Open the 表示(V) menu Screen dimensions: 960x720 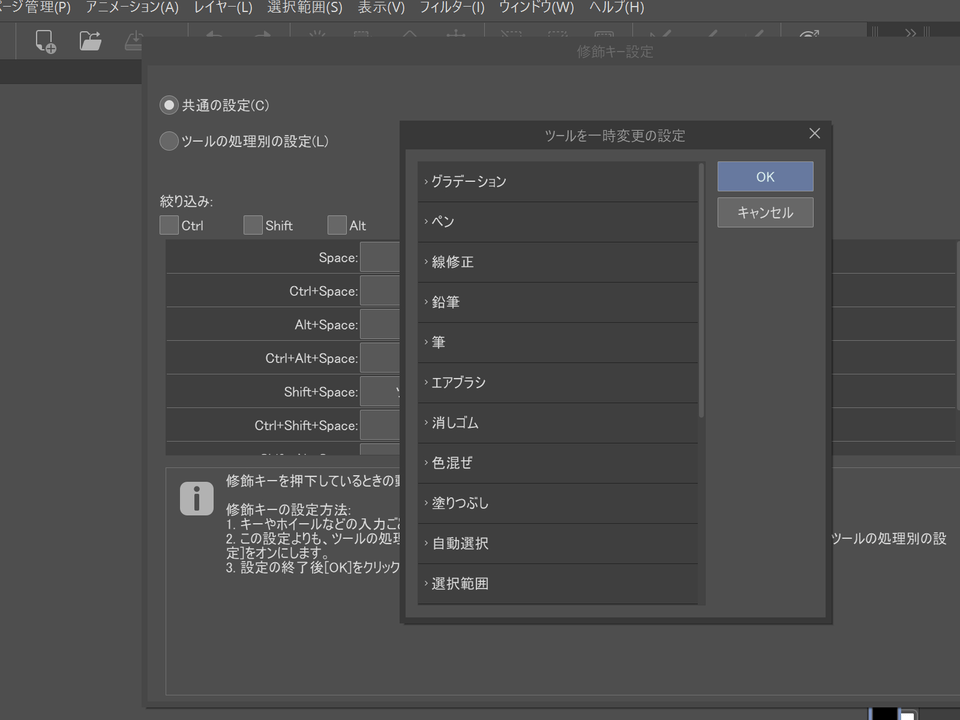(x=381, y=7)
